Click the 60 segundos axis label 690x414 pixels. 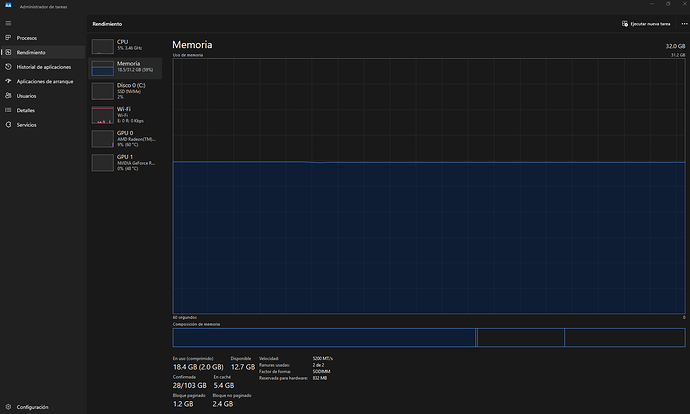tap(185, 317)
